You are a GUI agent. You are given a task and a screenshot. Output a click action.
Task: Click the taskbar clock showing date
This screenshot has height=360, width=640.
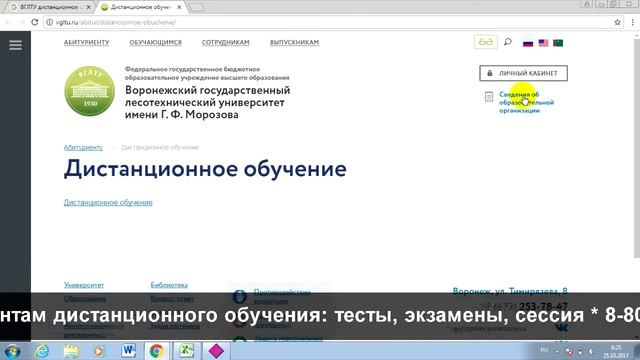coord(616,351)
